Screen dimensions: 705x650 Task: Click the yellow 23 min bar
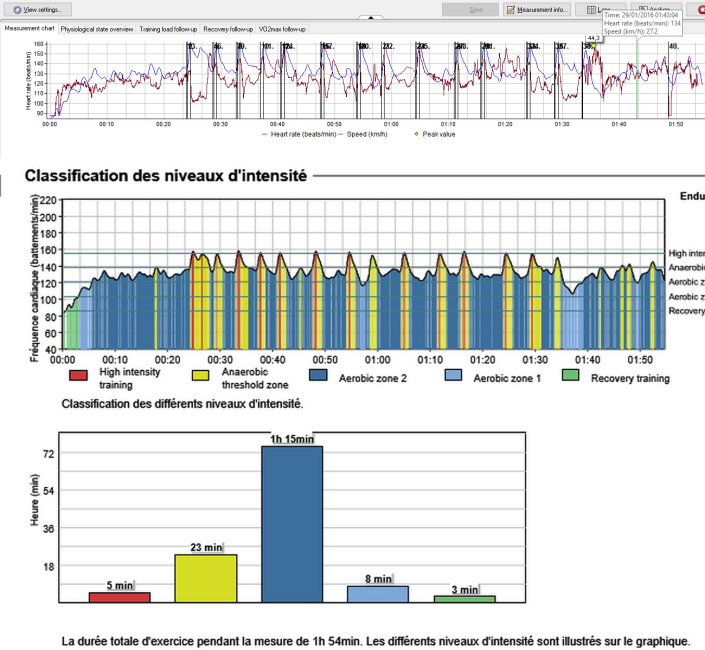tap(206, 578)
